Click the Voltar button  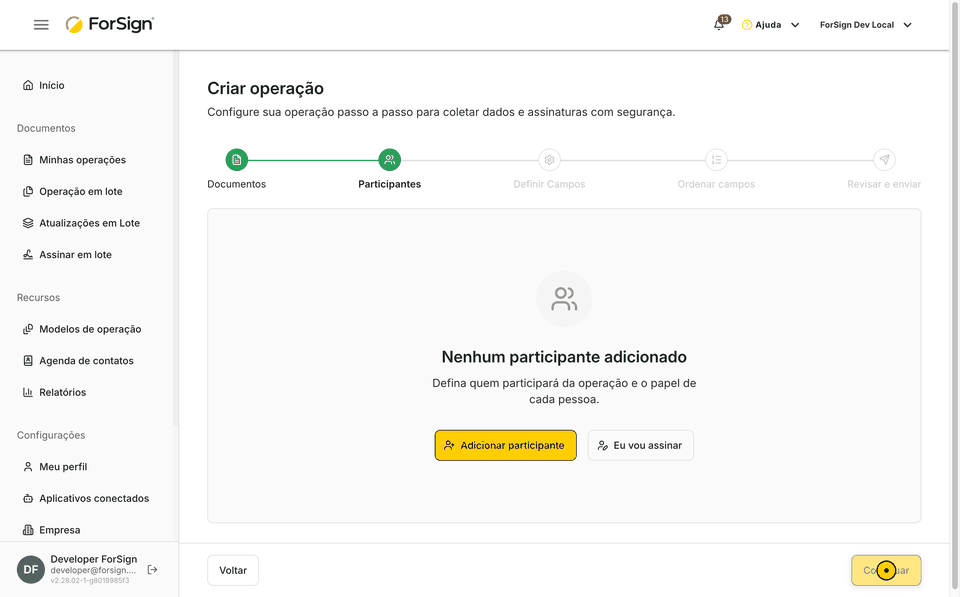pos(233,570)
